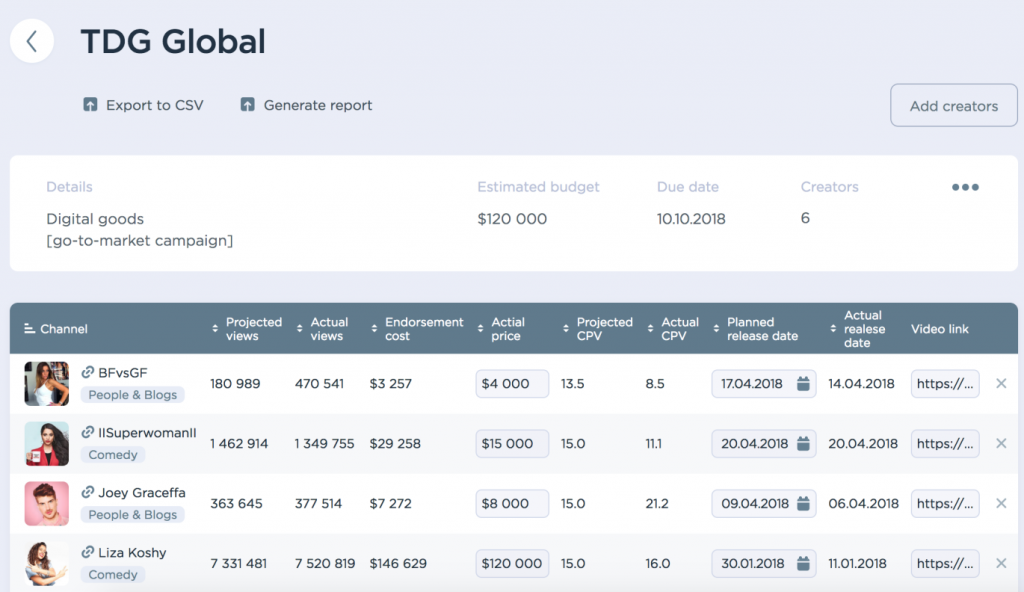Image resolution: width=1024 pixels, height=592 pixels.
Task: Edit the $4 000 actual price field
Action: (512, 384)
